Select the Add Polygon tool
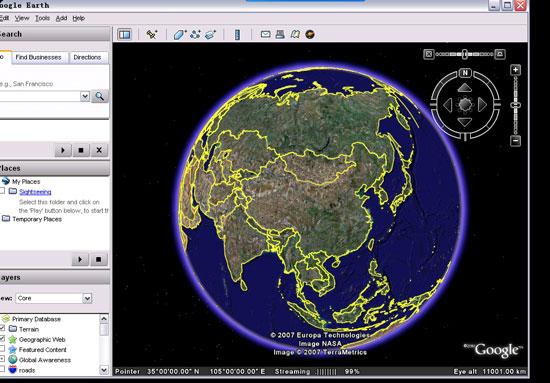Viewport: 550px width, 383px height. [180, 34]
